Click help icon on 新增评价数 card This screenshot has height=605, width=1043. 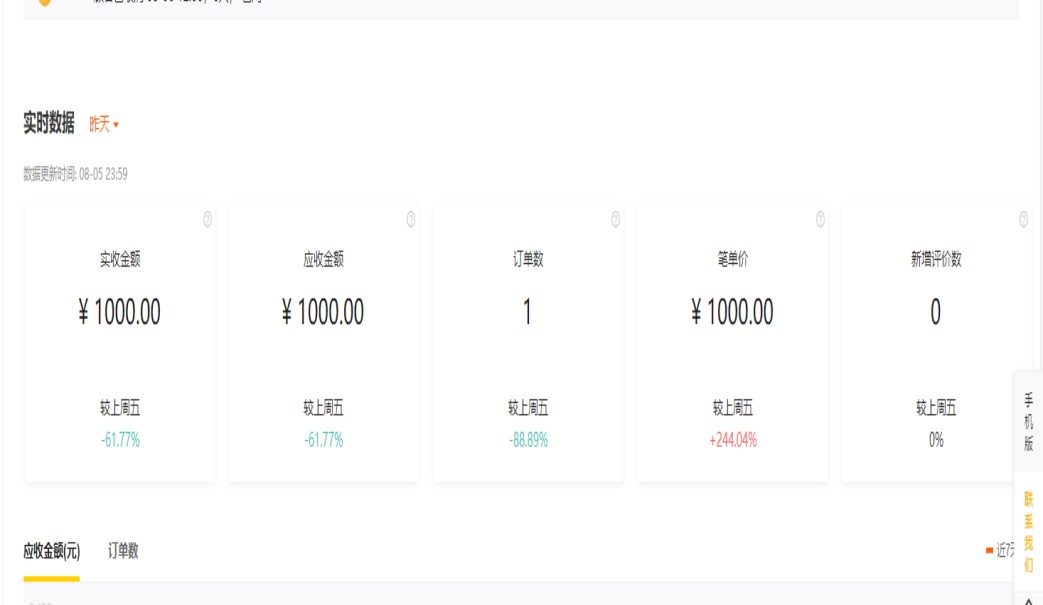pyautogui.click(x=1024, y=220)
